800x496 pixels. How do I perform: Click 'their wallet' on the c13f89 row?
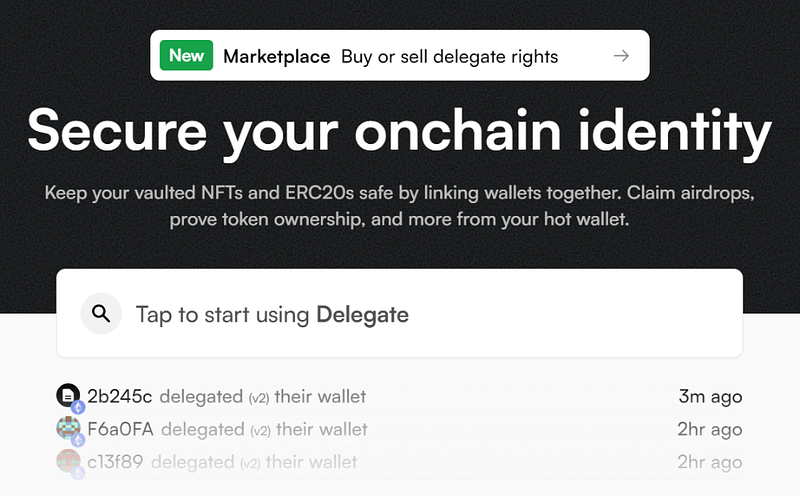[x=311, y=462]
